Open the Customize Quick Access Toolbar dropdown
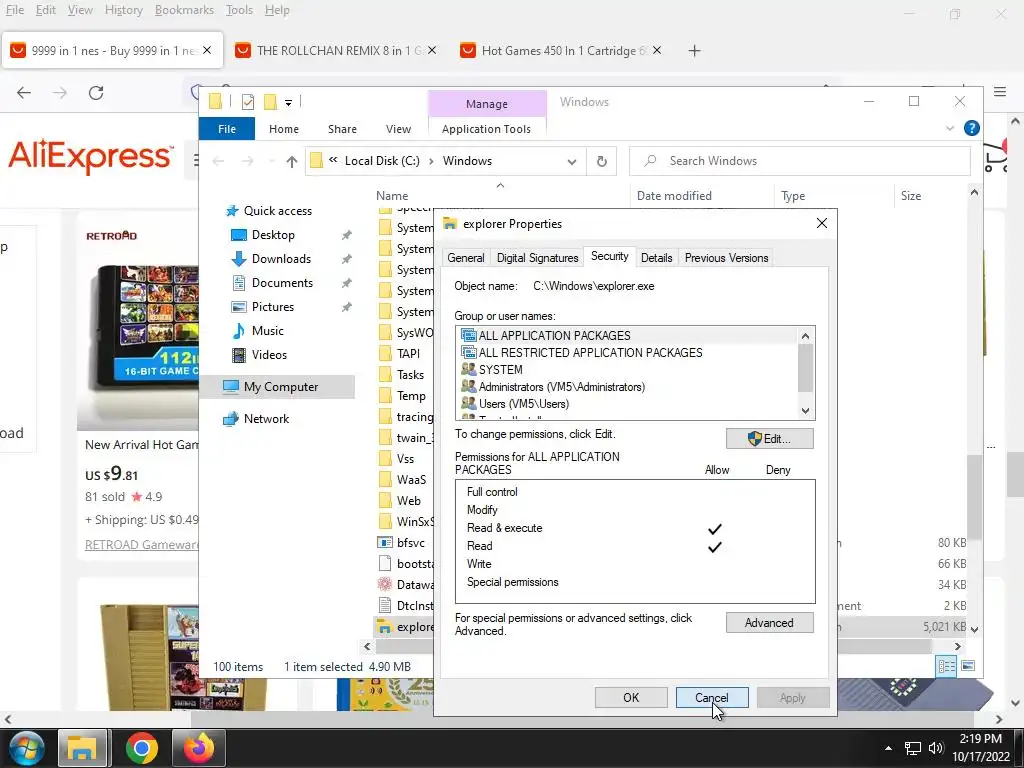Screen dimensions: 1024x768 (288, 103)
